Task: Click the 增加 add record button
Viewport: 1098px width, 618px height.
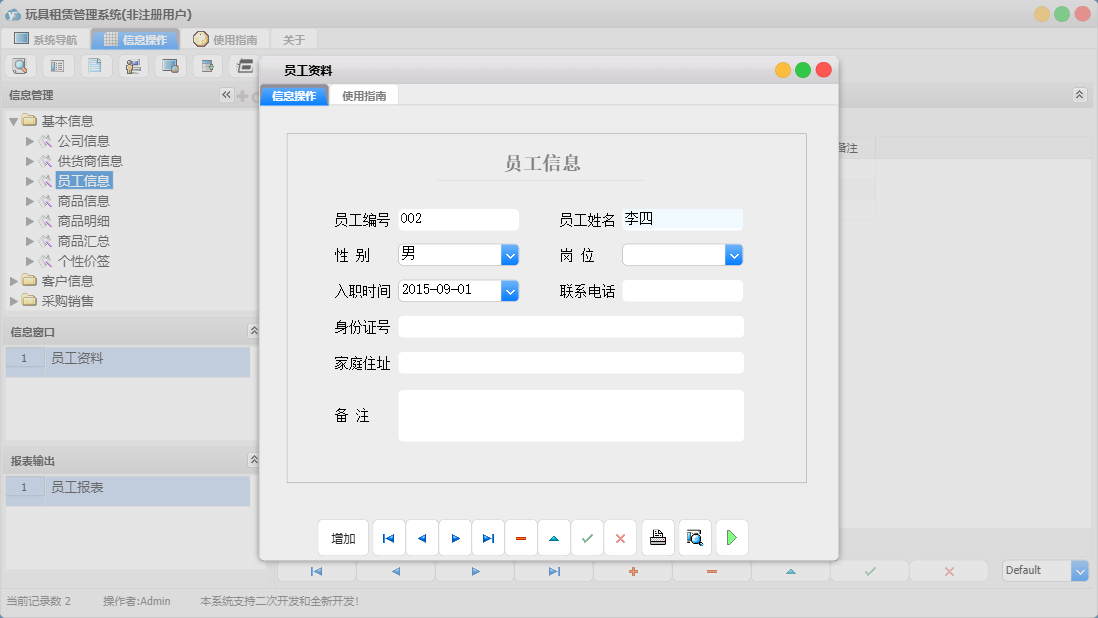Action: [343, 537]
